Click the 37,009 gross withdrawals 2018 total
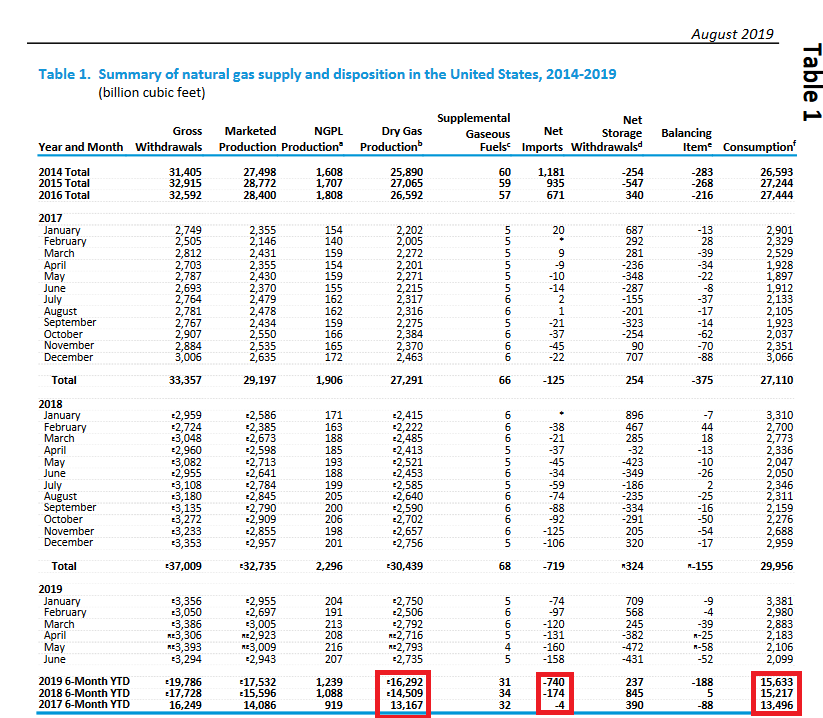 point(181,565)
